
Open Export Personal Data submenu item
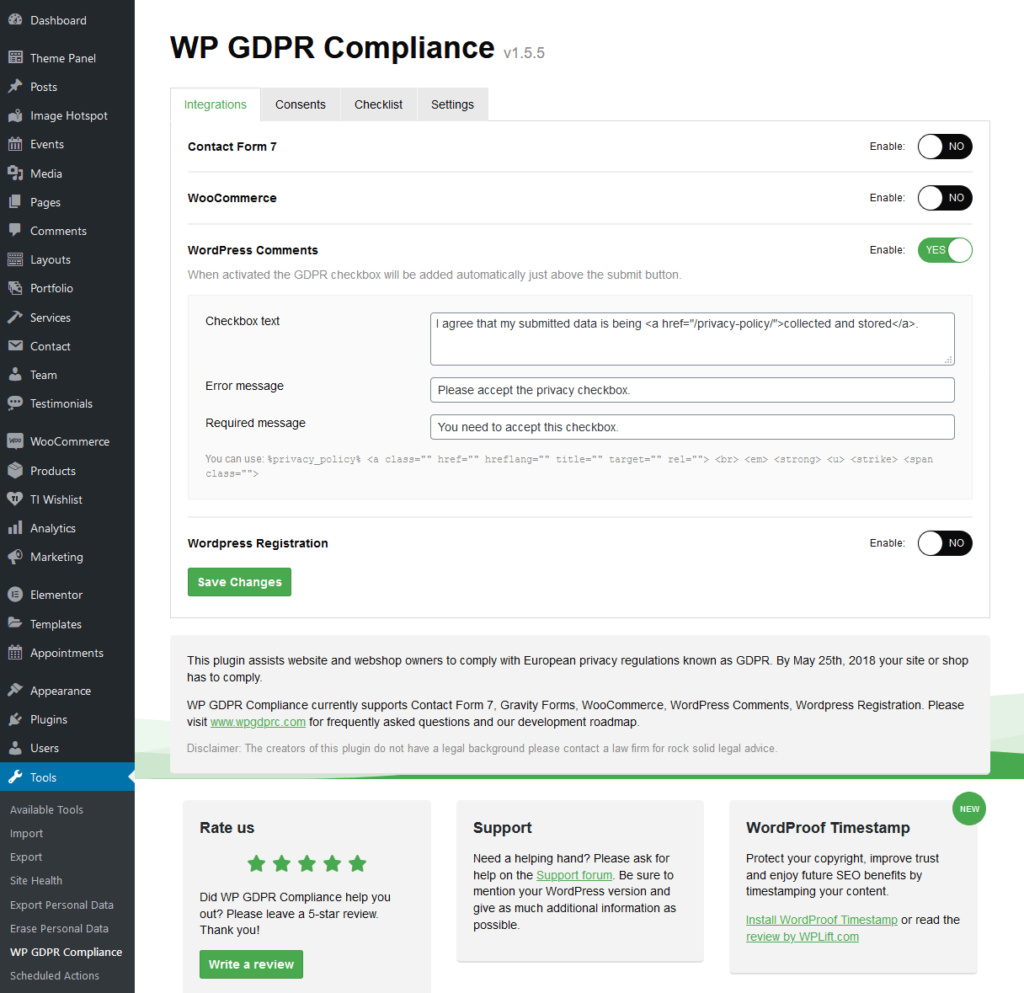61,905
